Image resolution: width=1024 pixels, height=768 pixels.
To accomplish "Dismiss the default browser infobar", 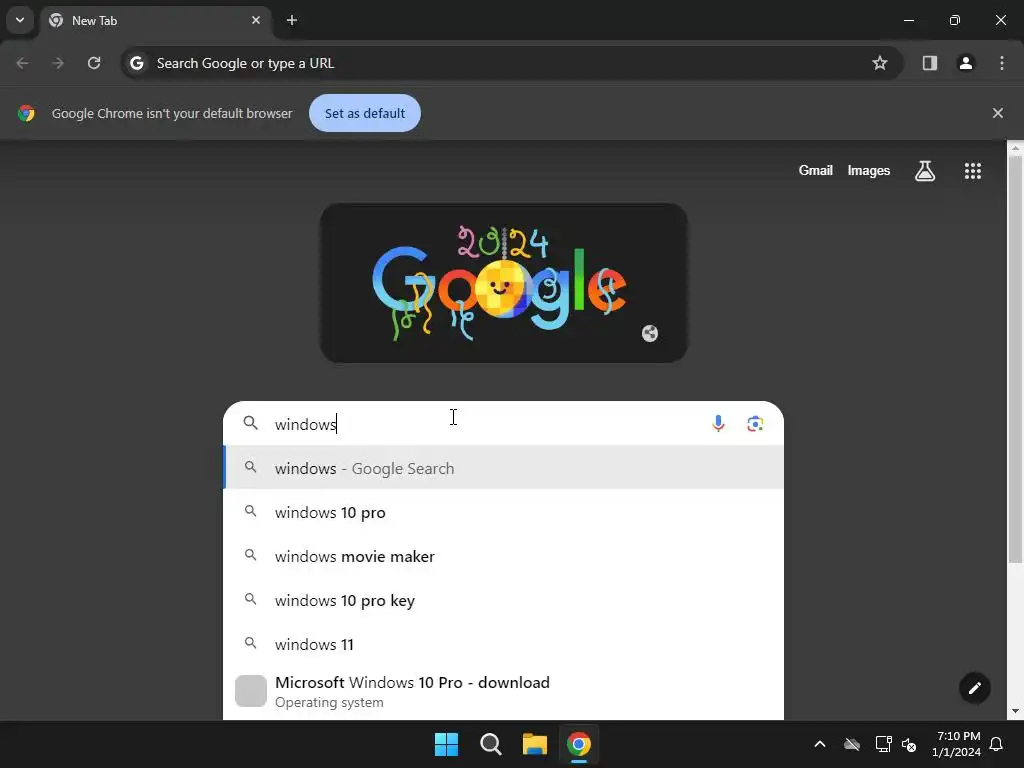I will click(x=997, y=113).
